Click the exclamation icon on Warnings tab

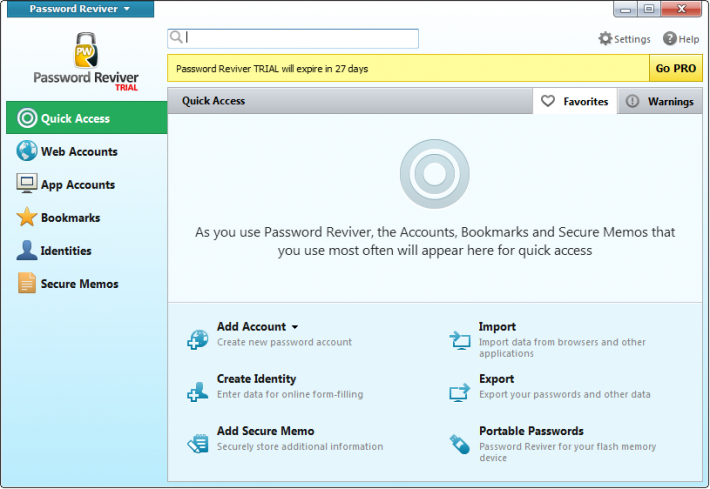[632, 101]
